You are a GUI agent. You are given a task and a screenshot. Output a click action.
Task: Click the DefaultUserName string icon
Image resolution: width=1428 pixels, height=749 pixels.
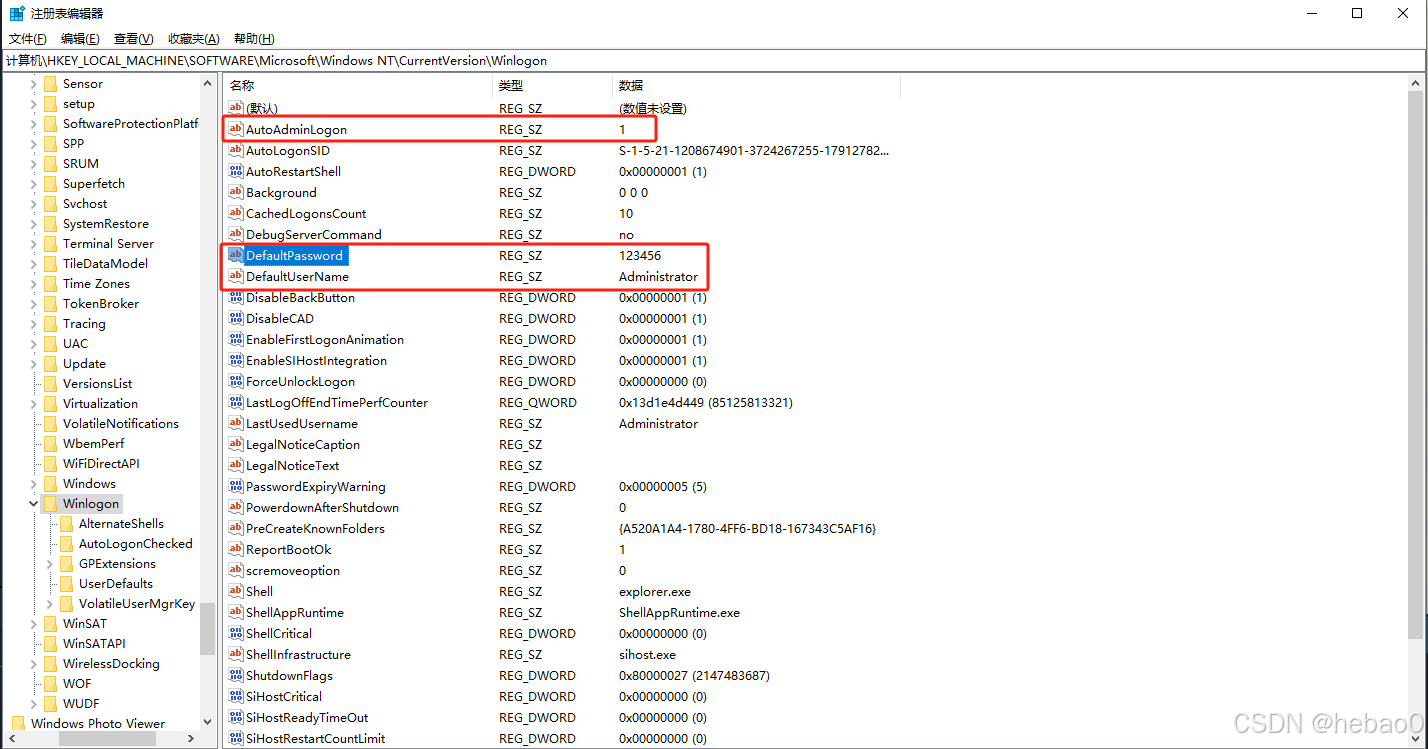point(236,276)
